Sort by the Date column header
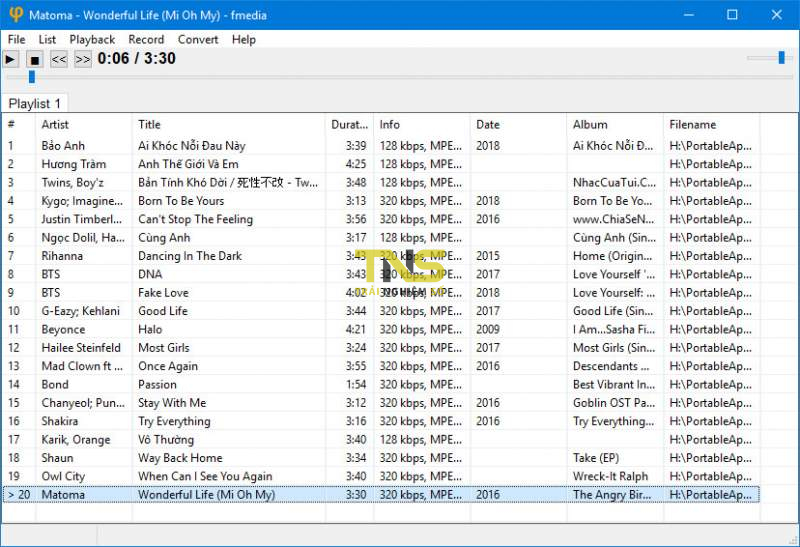800x547 pixels. (518, 125)
